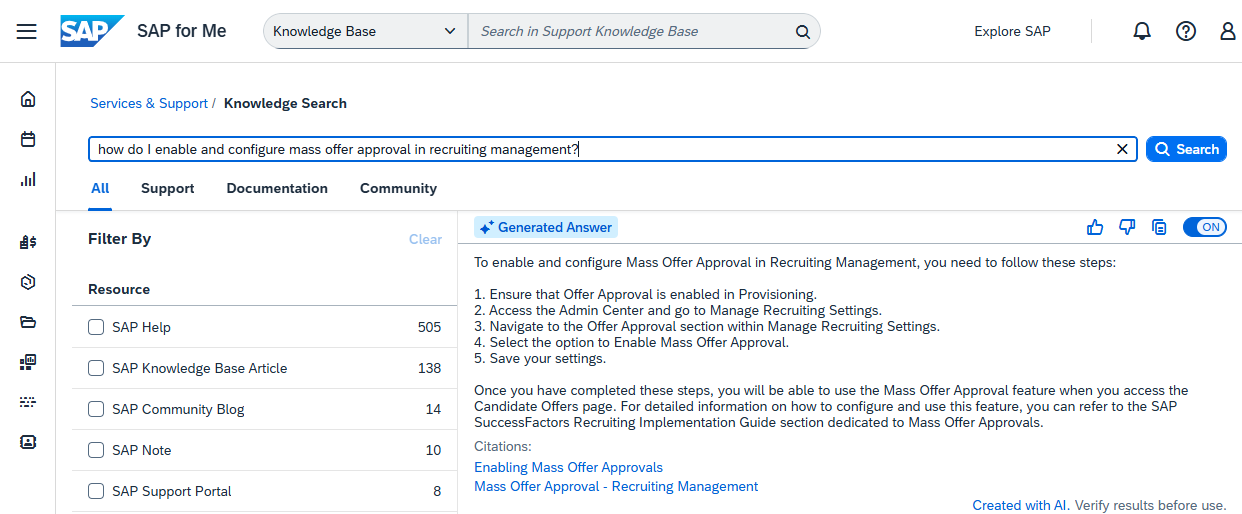Click the Resource filter heading

[119, 289]
